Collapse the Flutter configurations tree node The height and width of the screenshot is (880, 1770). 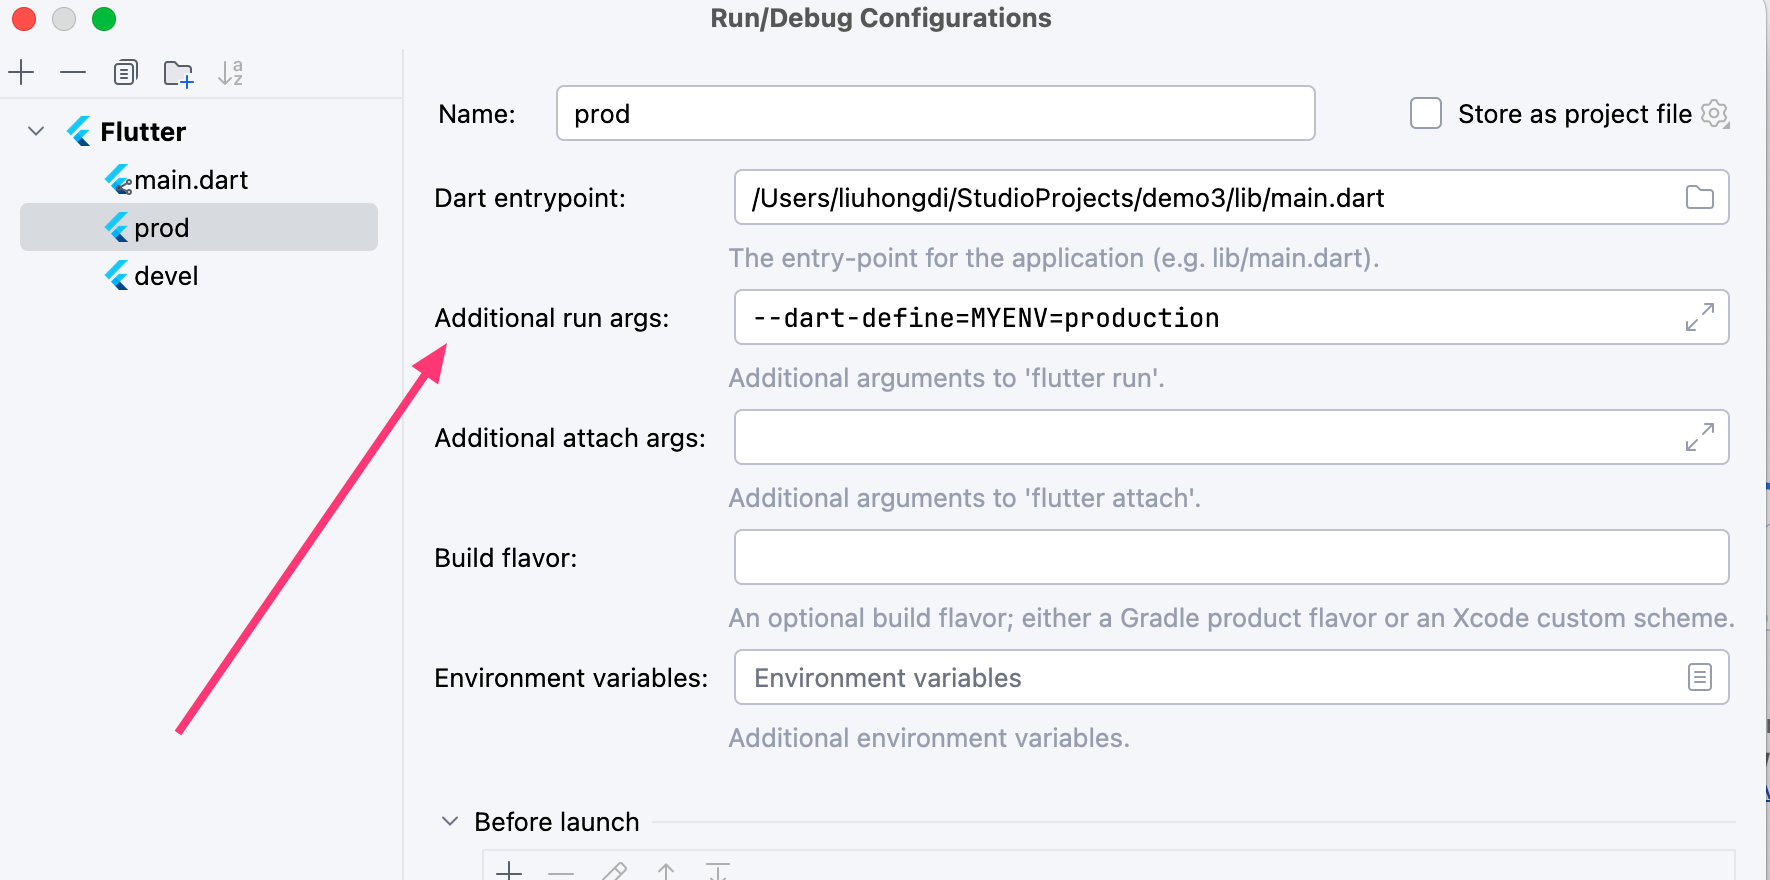[37, 132]
